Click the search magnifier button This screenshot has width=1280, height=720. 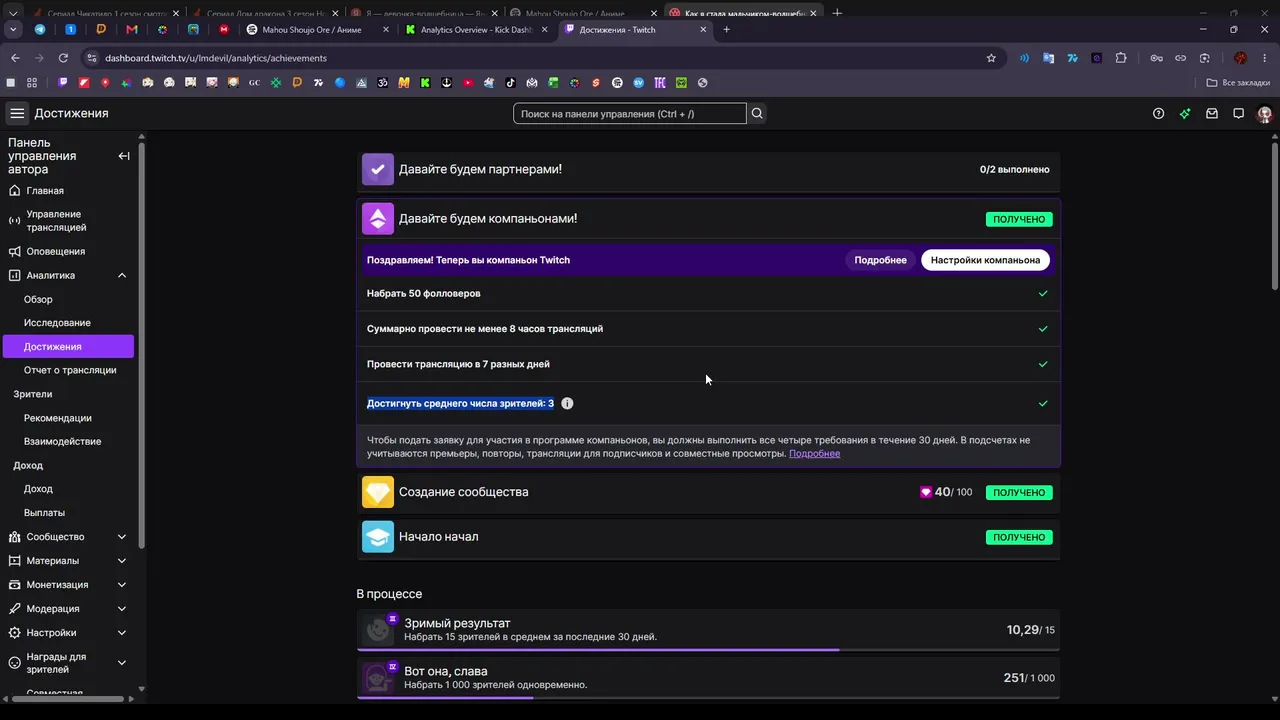pyautogui.click(x=757, y=114)
